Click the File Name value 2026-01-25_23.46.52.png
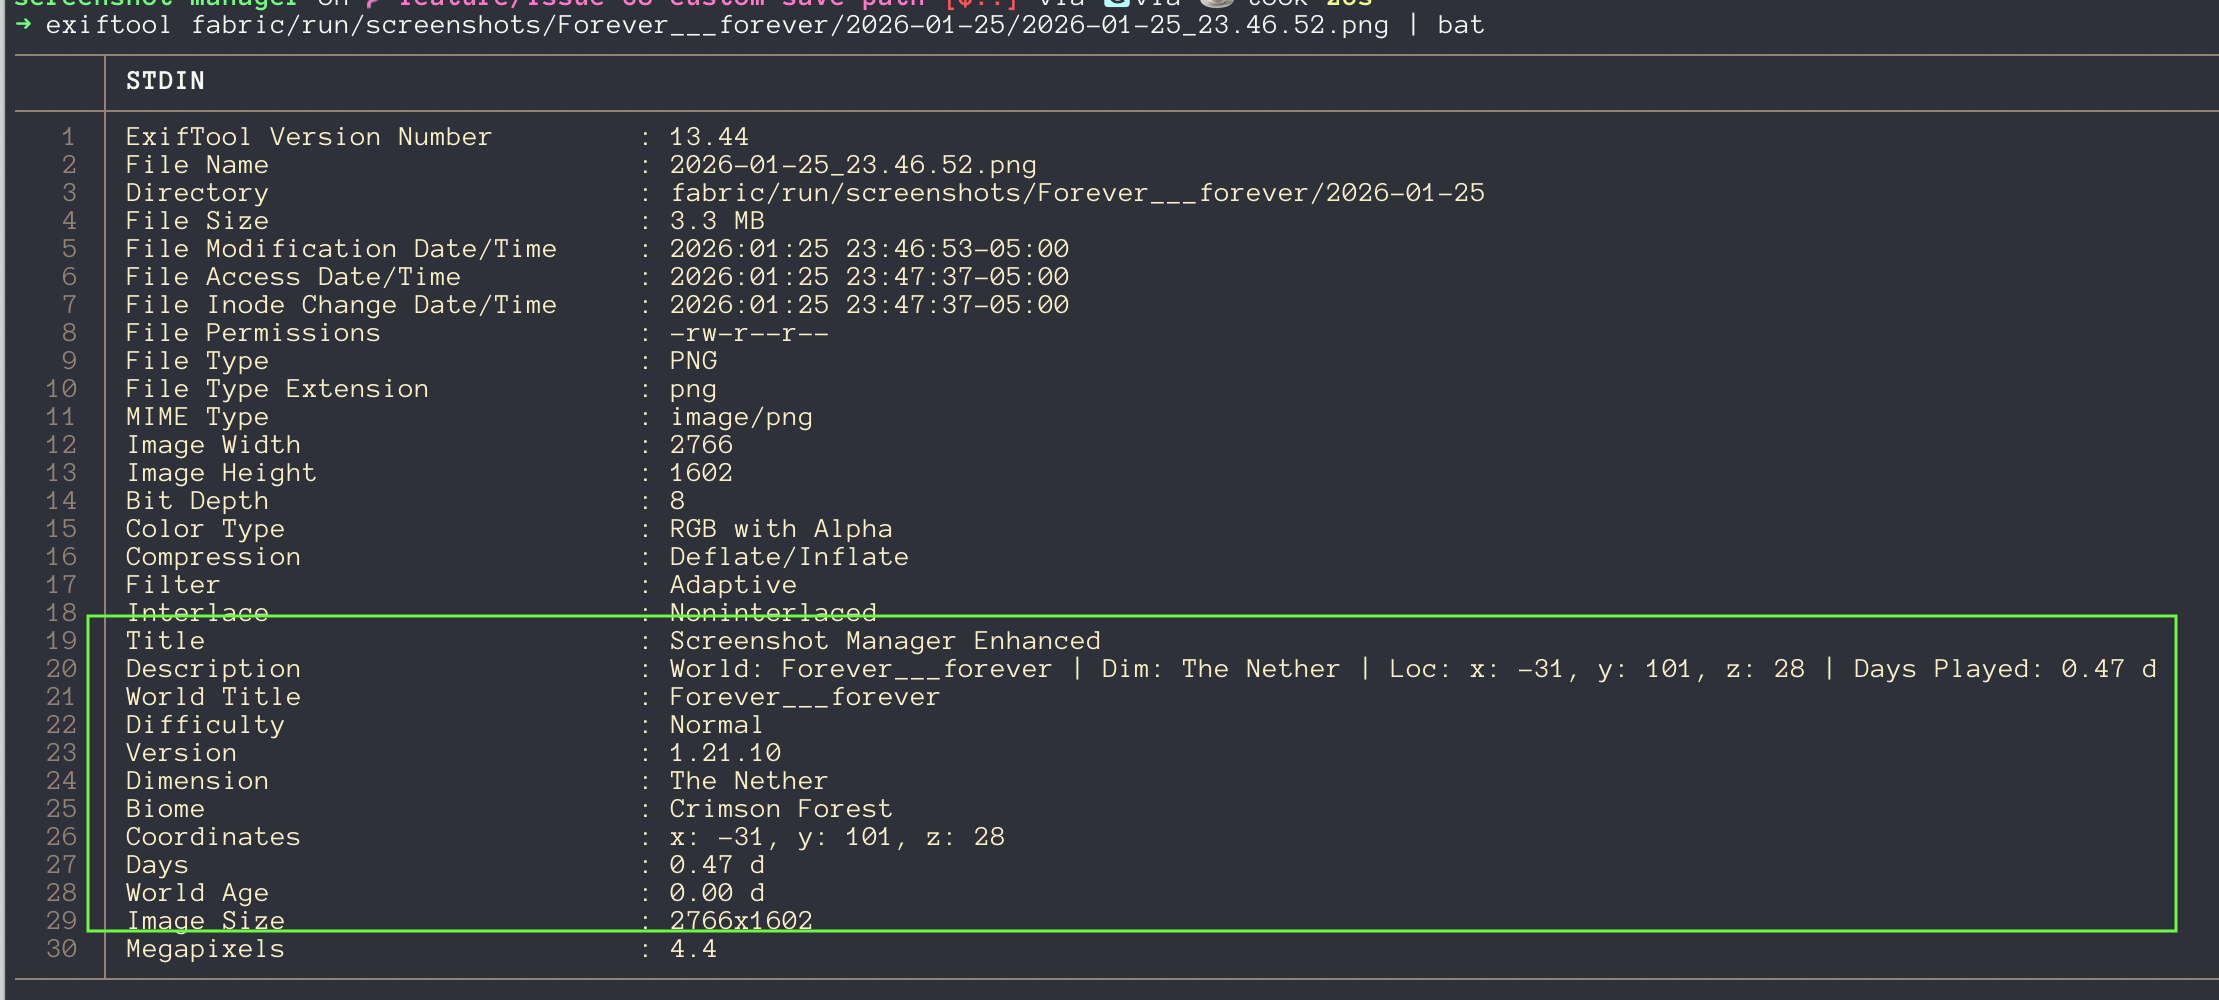This screenshot has width=2219, height=1000. [x=853, y=165]
